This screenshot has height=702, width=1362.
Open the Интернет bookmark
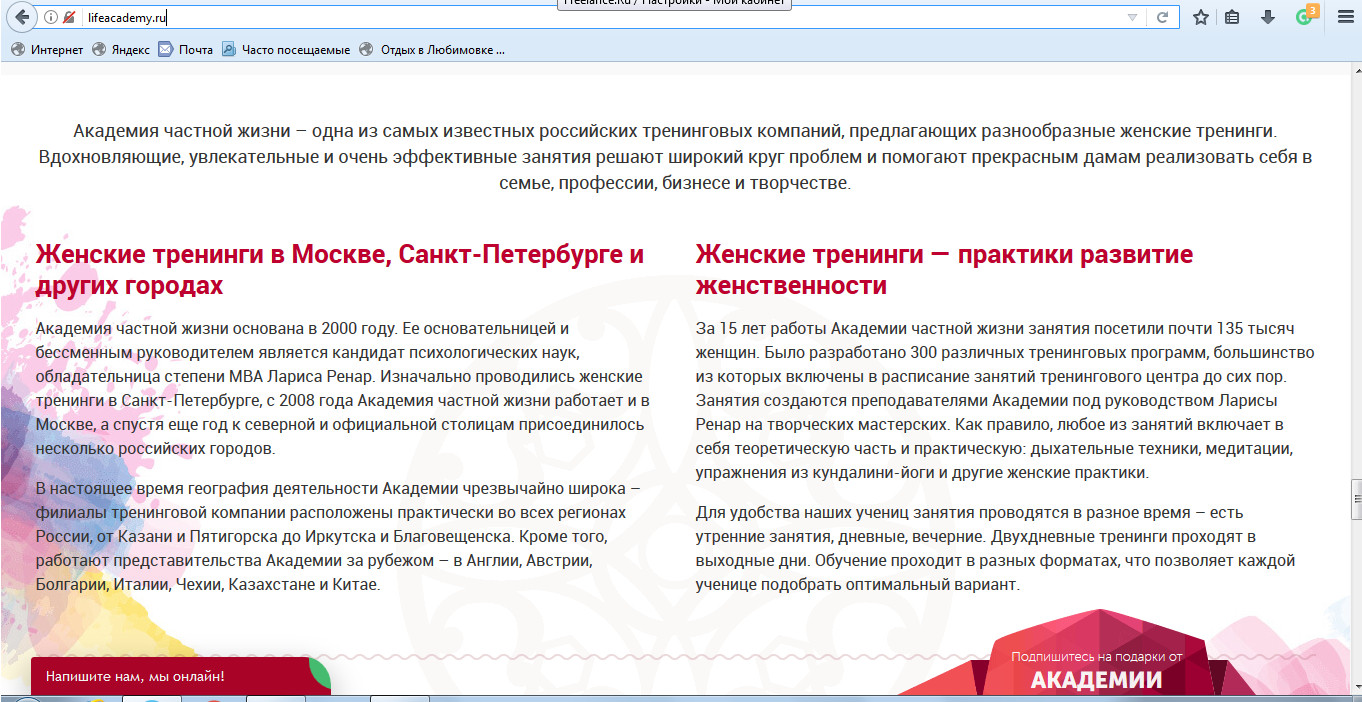point(47,49)
